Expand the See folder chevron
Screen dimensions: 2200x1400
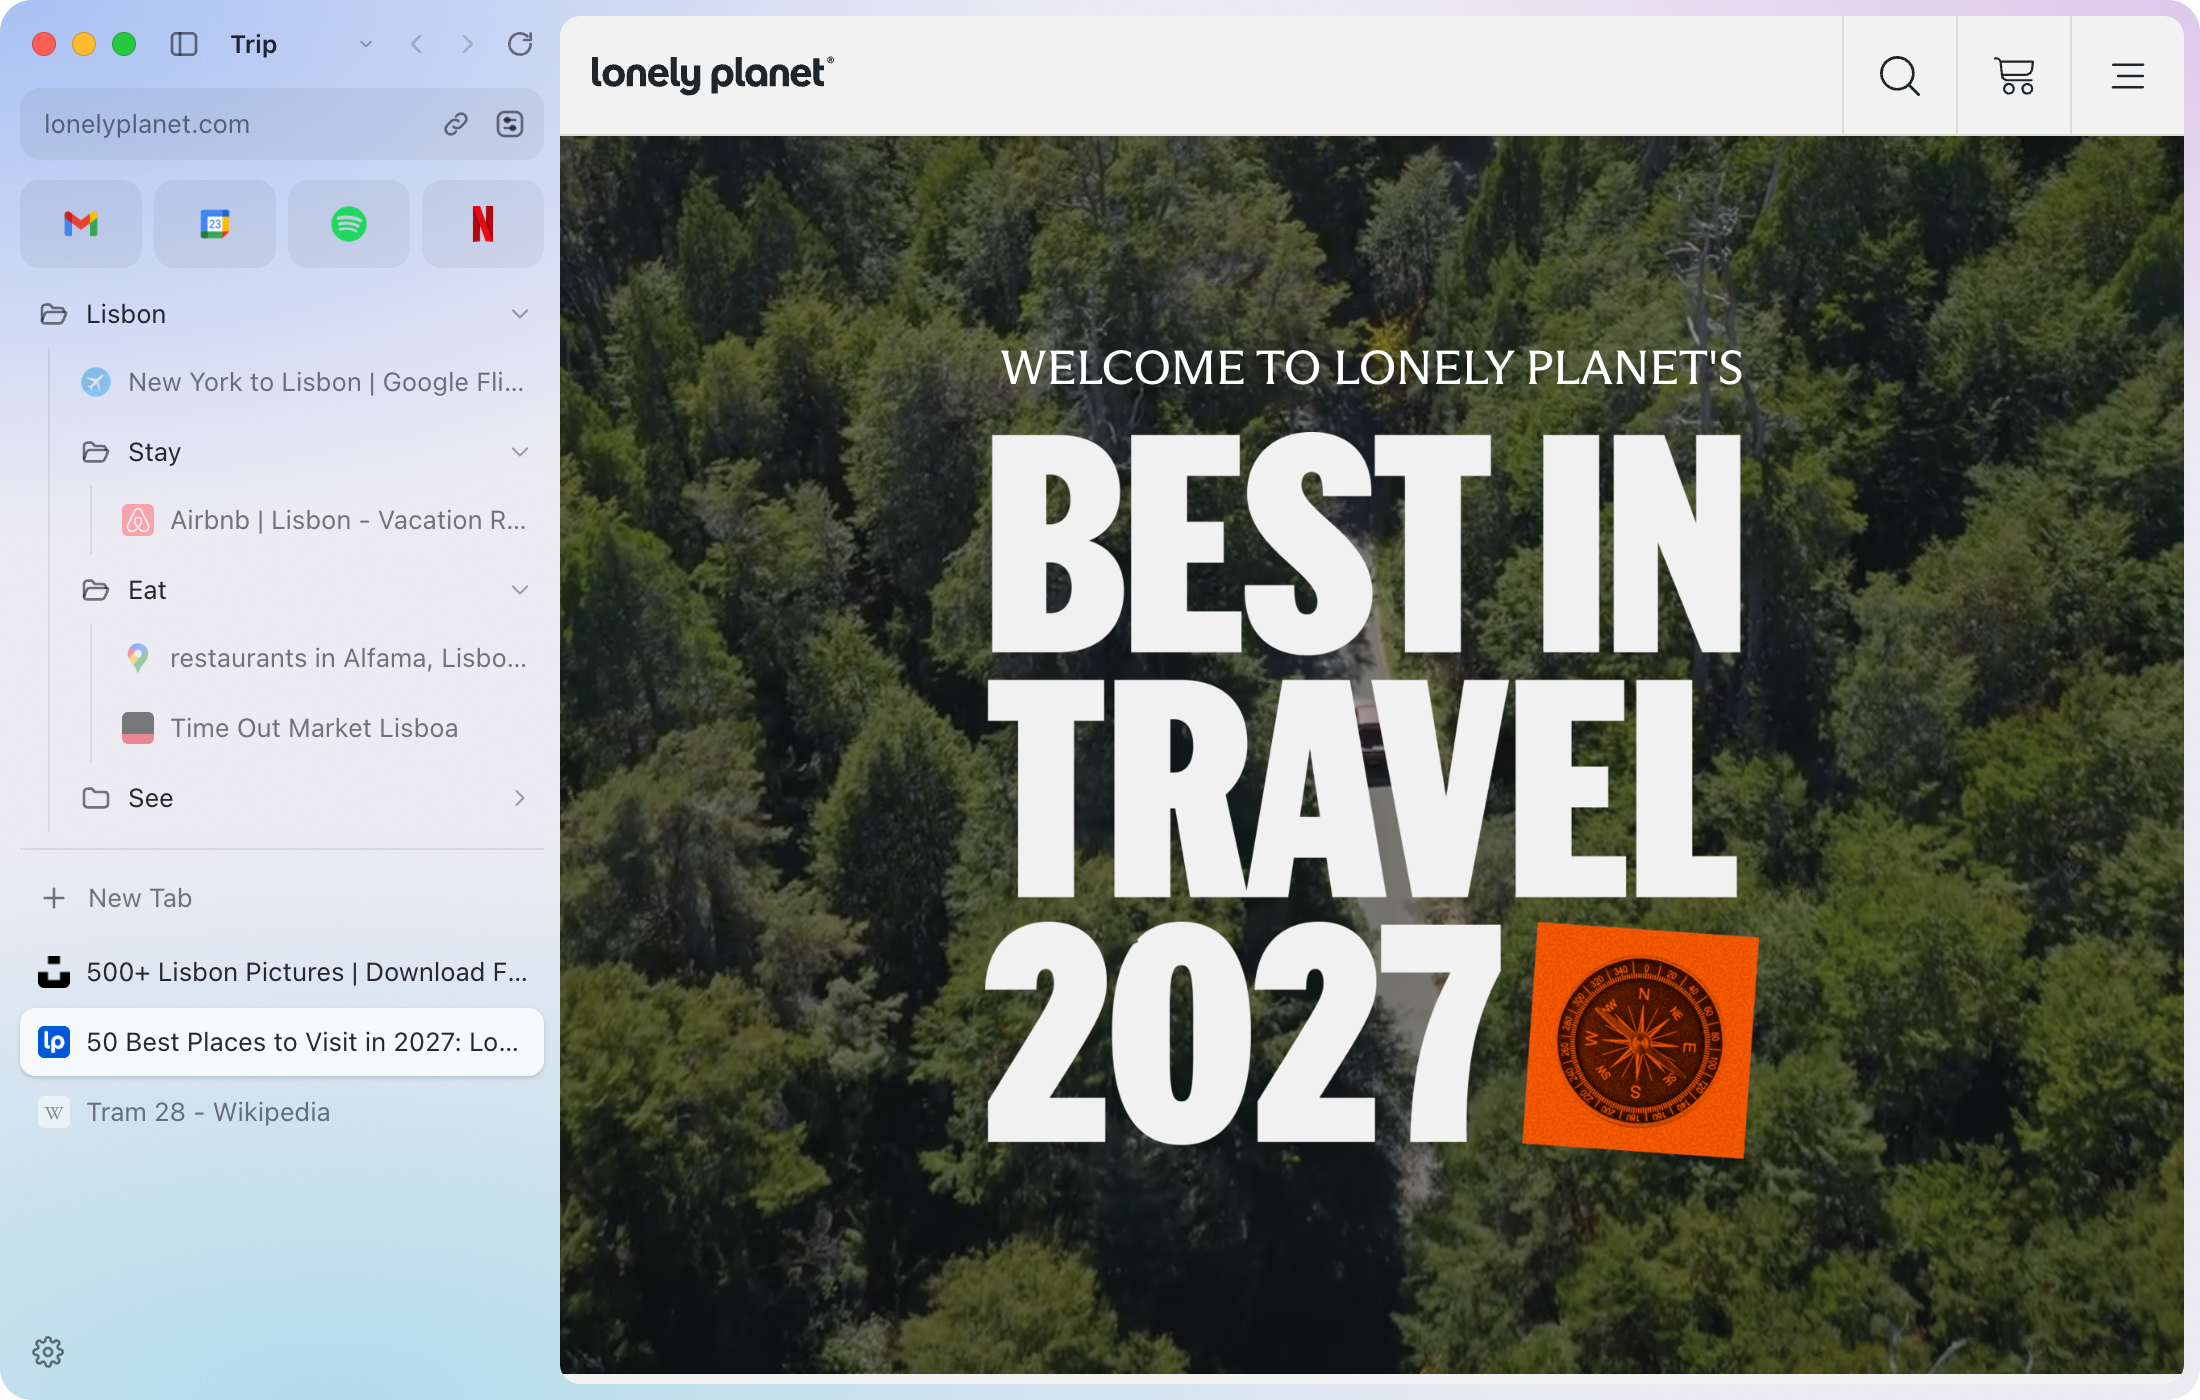tap(520, 798)
